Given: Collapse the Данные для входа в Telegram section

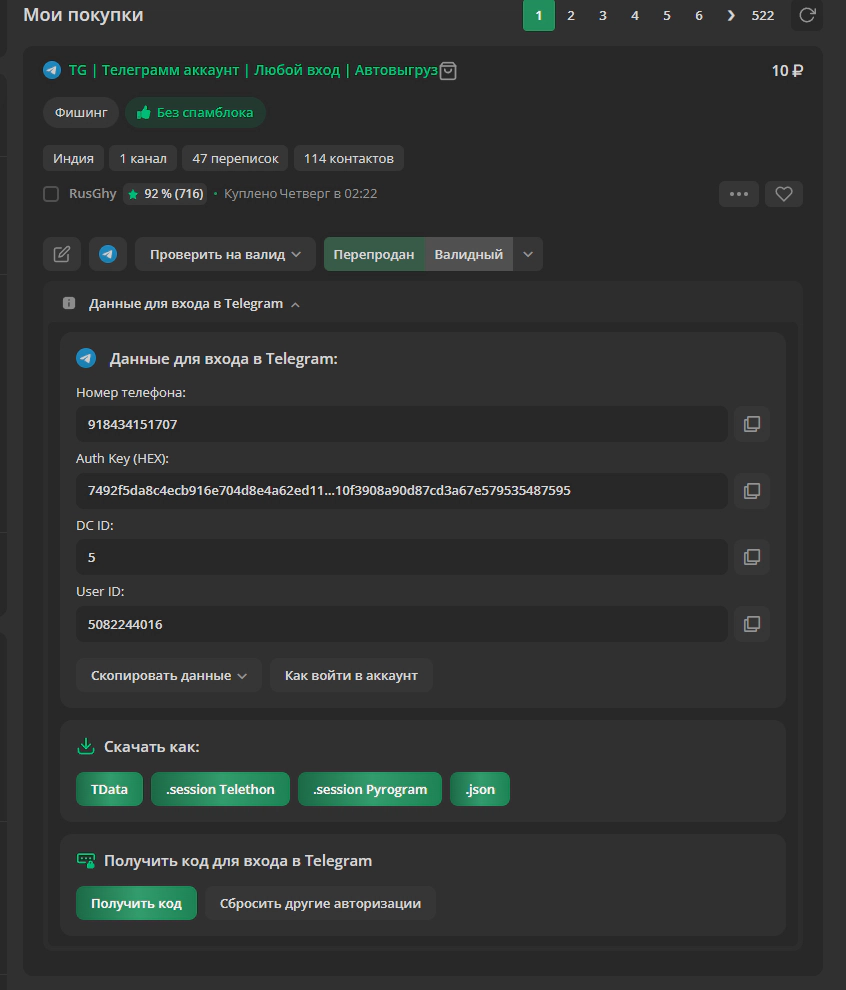Looking at the screenshot, I should tap(194, 304).
